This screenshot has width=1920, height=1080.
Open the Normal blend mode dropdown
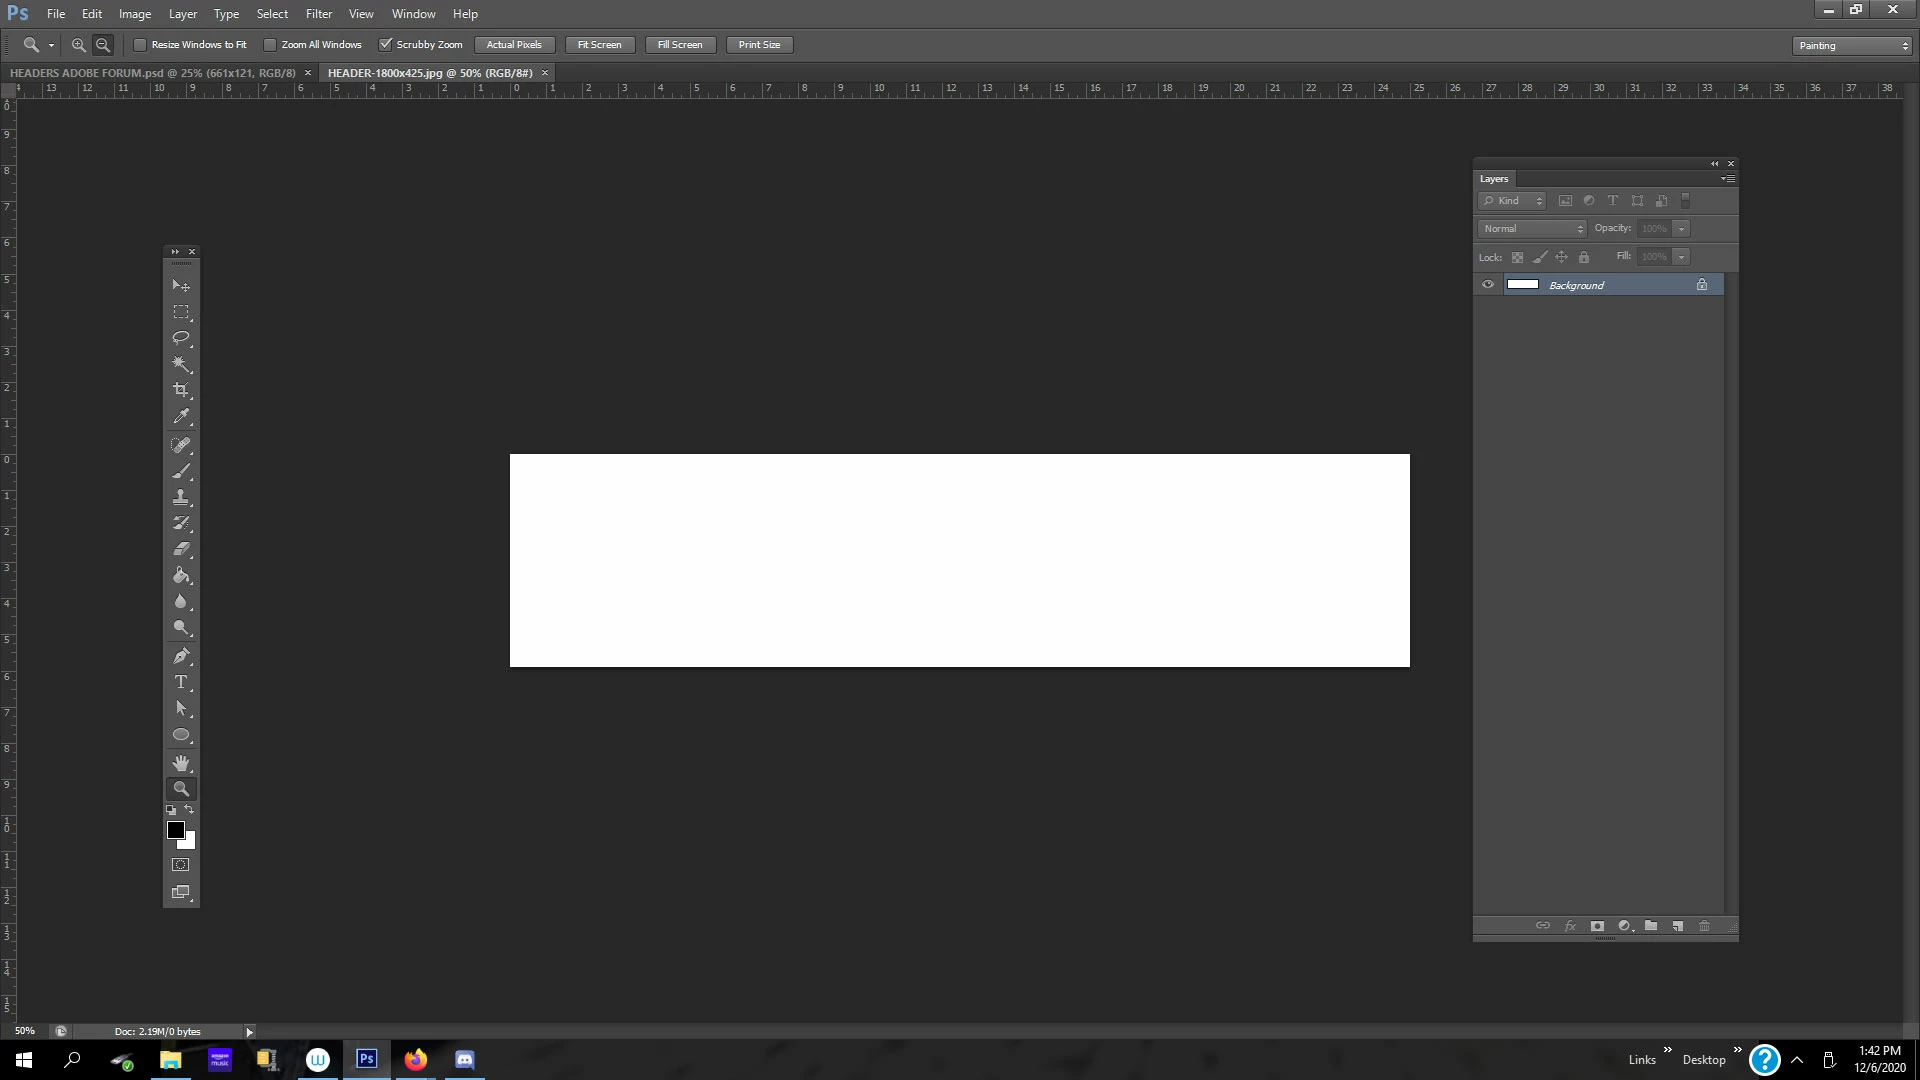(x=1532, y=229)
